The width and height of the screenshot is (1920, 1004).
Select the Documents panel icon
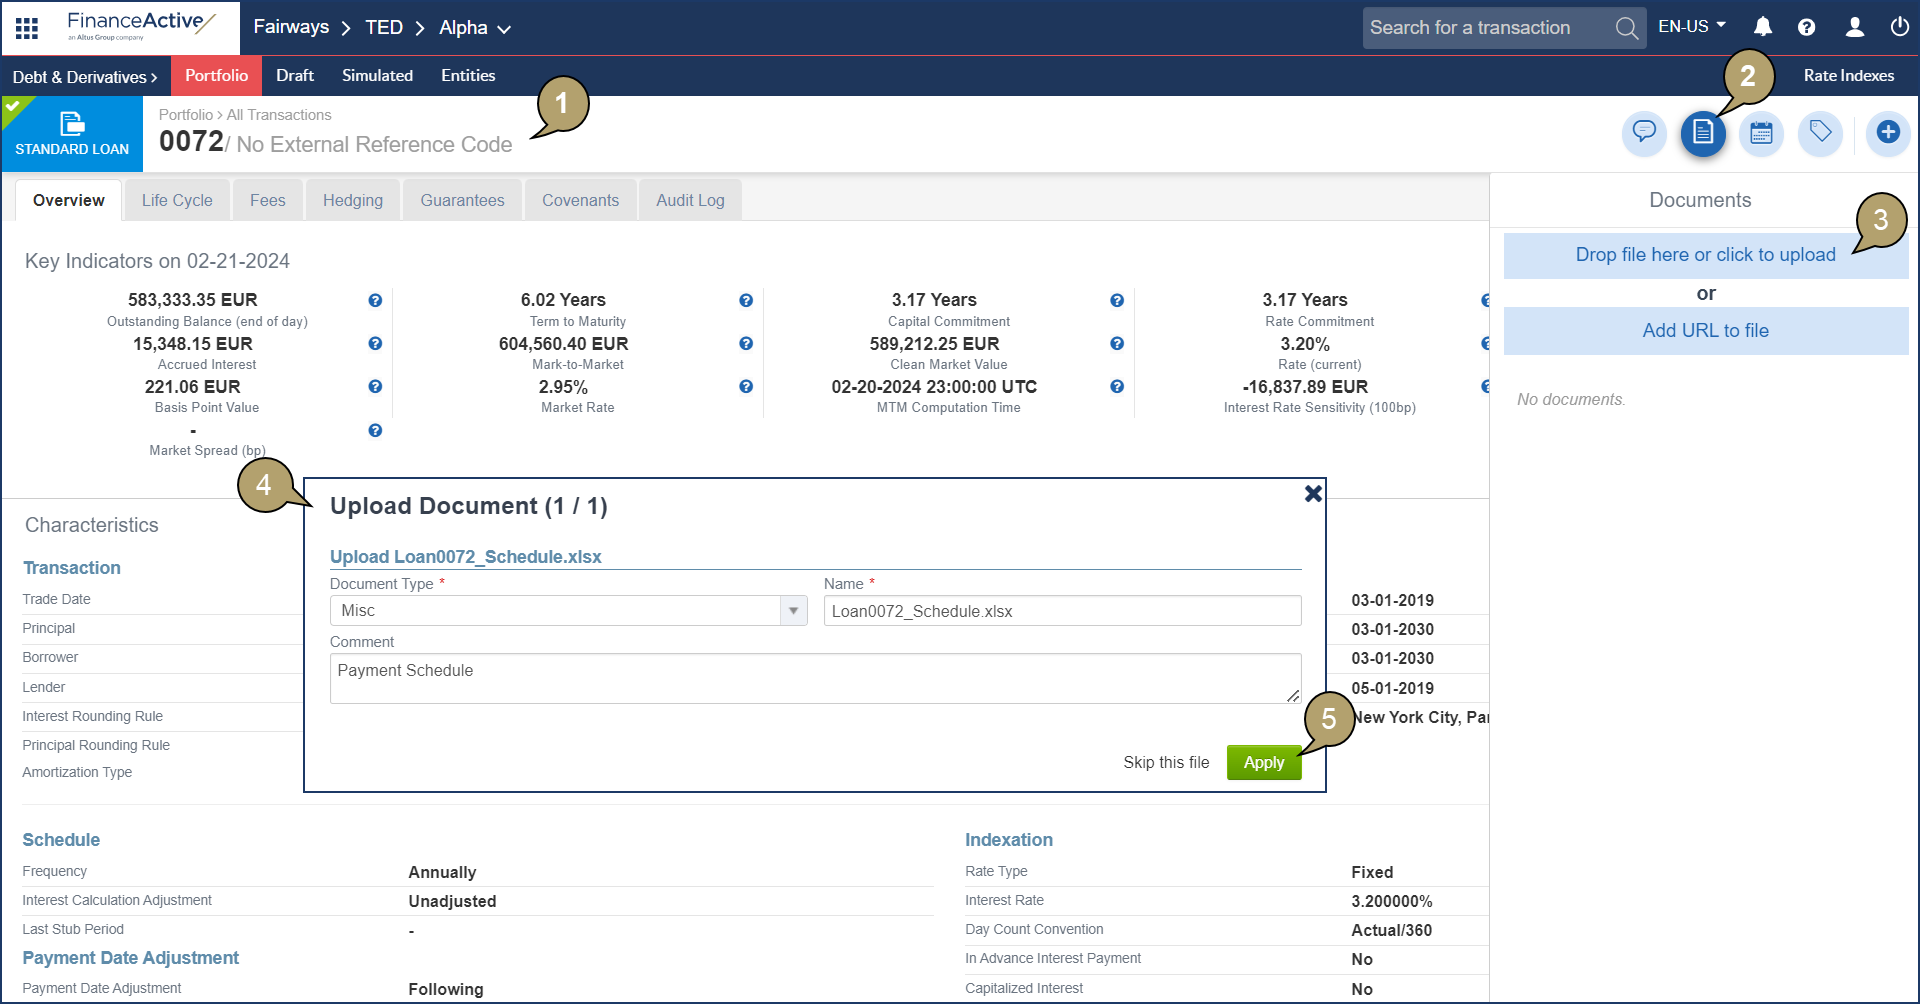1703,133
